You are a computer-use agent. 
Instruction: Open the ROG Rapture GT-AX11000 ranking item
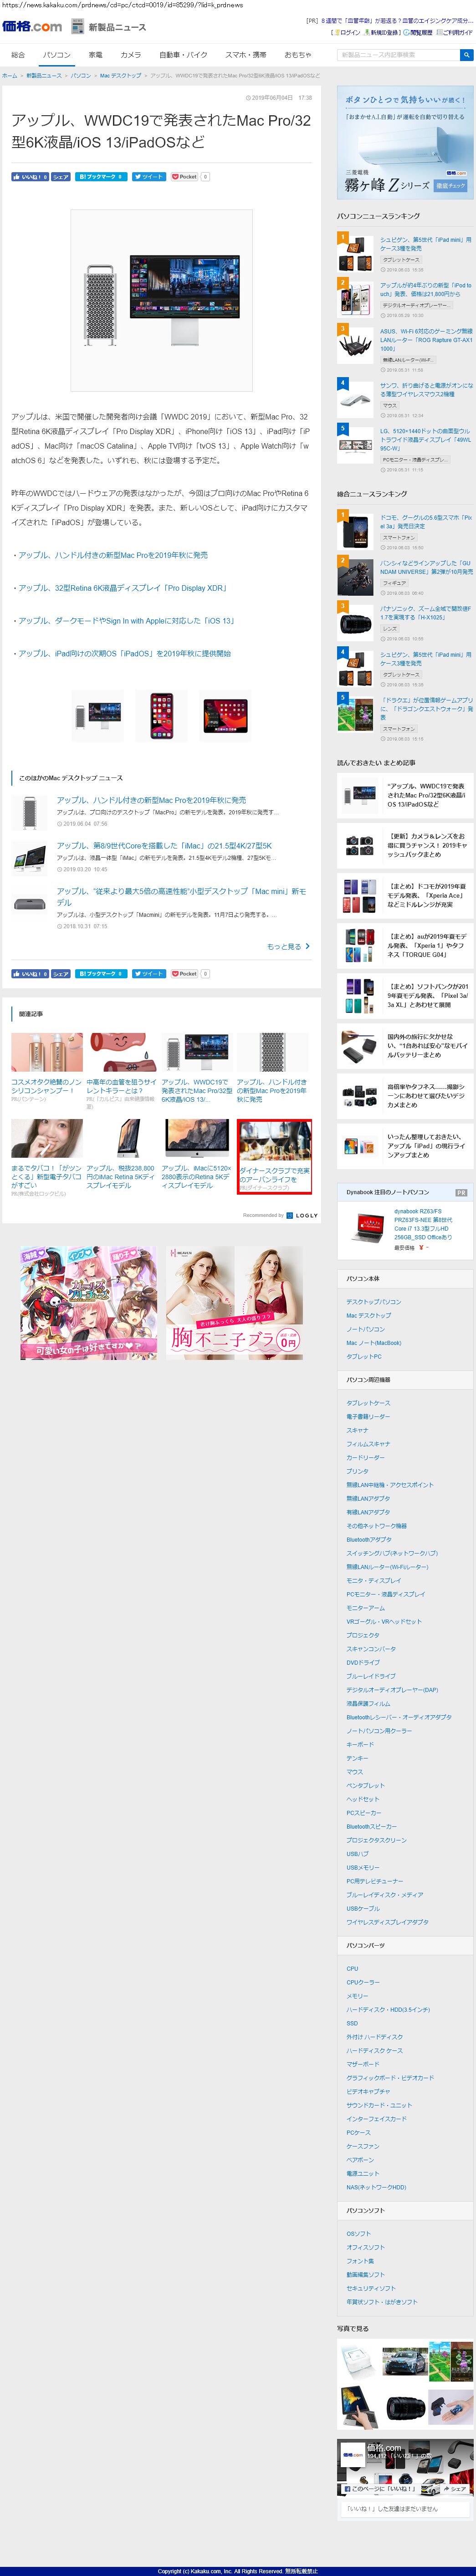(426, 340)
